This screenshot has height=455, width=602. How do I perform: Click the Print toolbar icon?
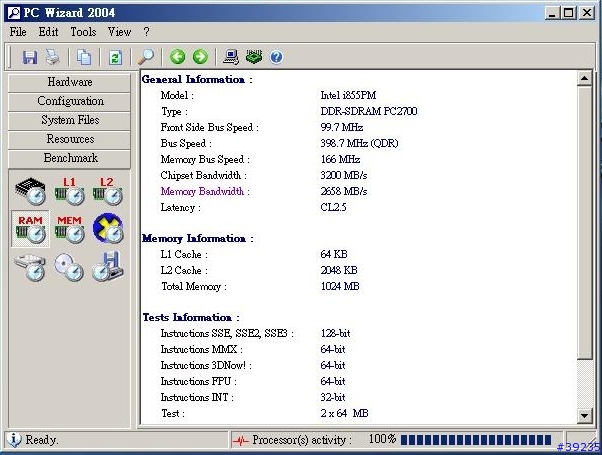tap(53, 57)
